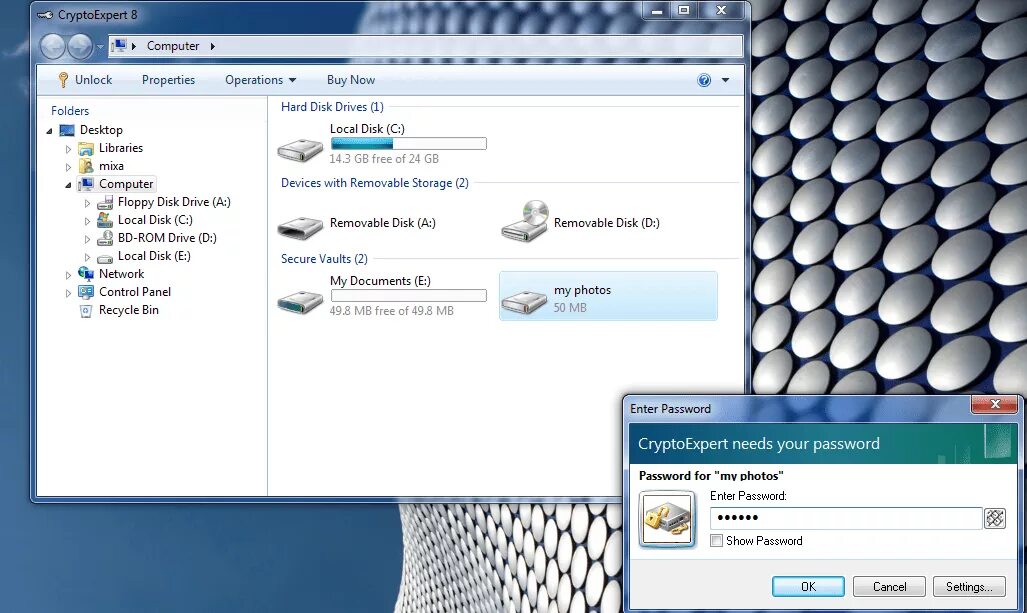Viewport: 1027px width, 613px height.
Task: Select the Removable Disk (D:) disc icon
Action: 525,221
